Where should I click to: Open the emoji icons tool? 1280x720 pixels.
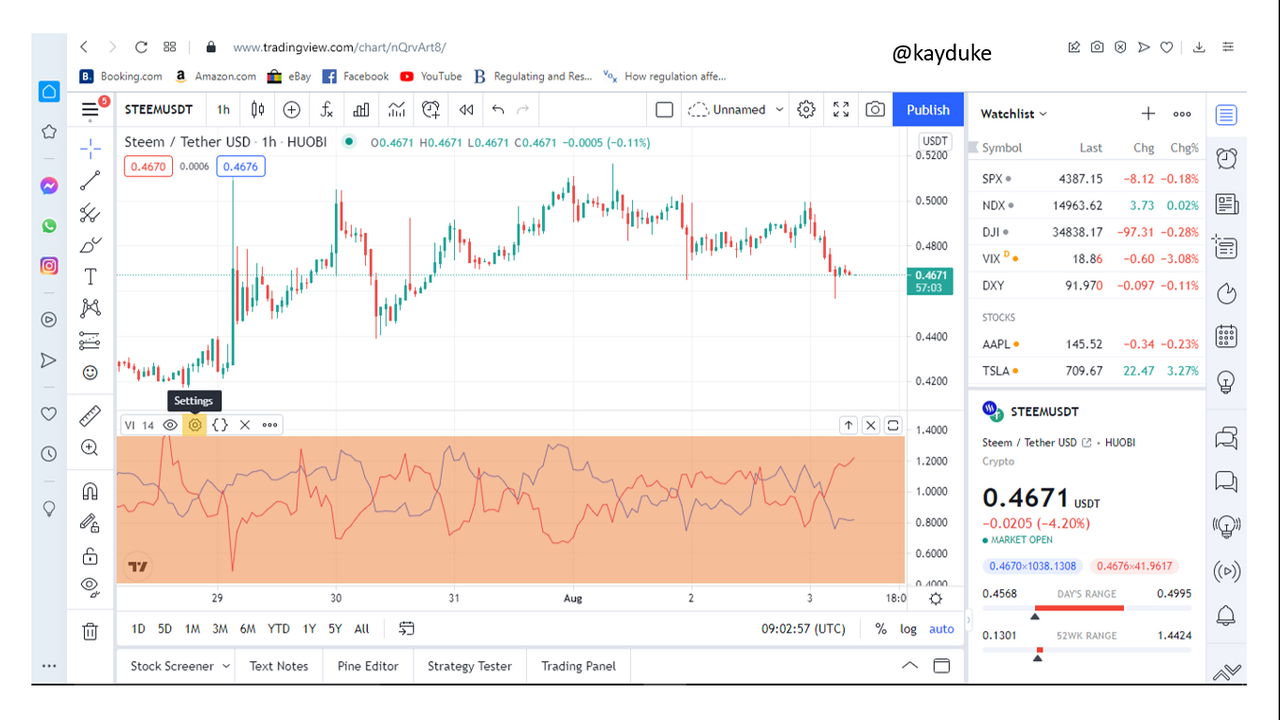point(90,372)
